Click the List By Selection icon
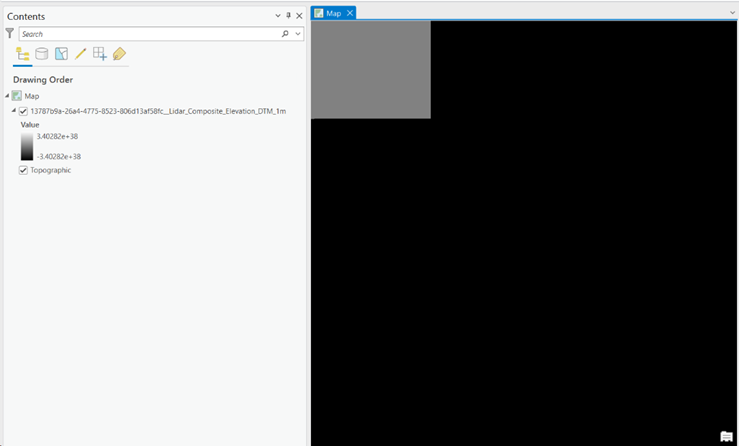Viewport: 739px width, 446px height. [61, 54]
